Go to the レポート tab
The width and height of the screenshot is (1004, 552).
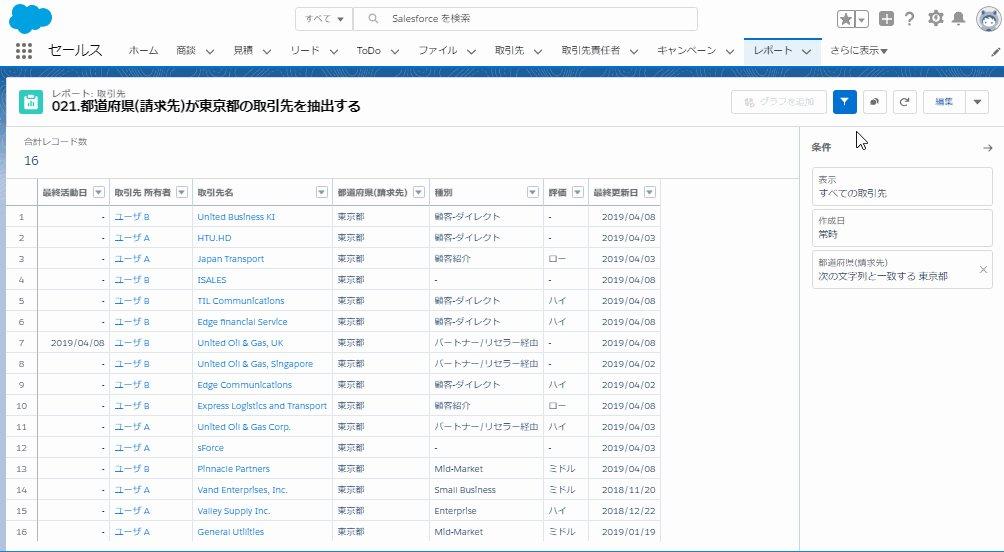773,51
